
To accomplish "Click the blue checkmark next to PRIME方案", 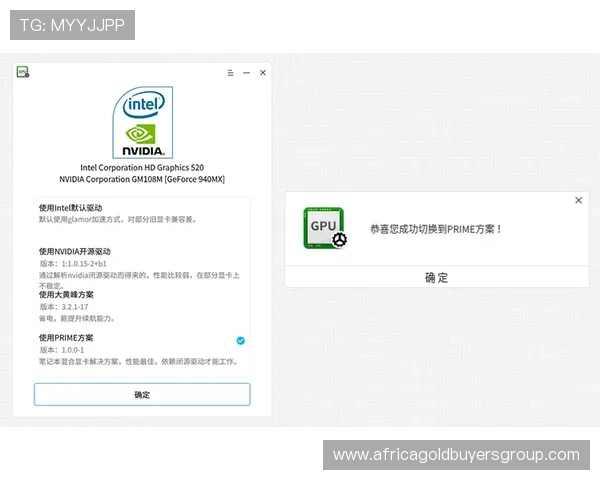I will [241, 341].
